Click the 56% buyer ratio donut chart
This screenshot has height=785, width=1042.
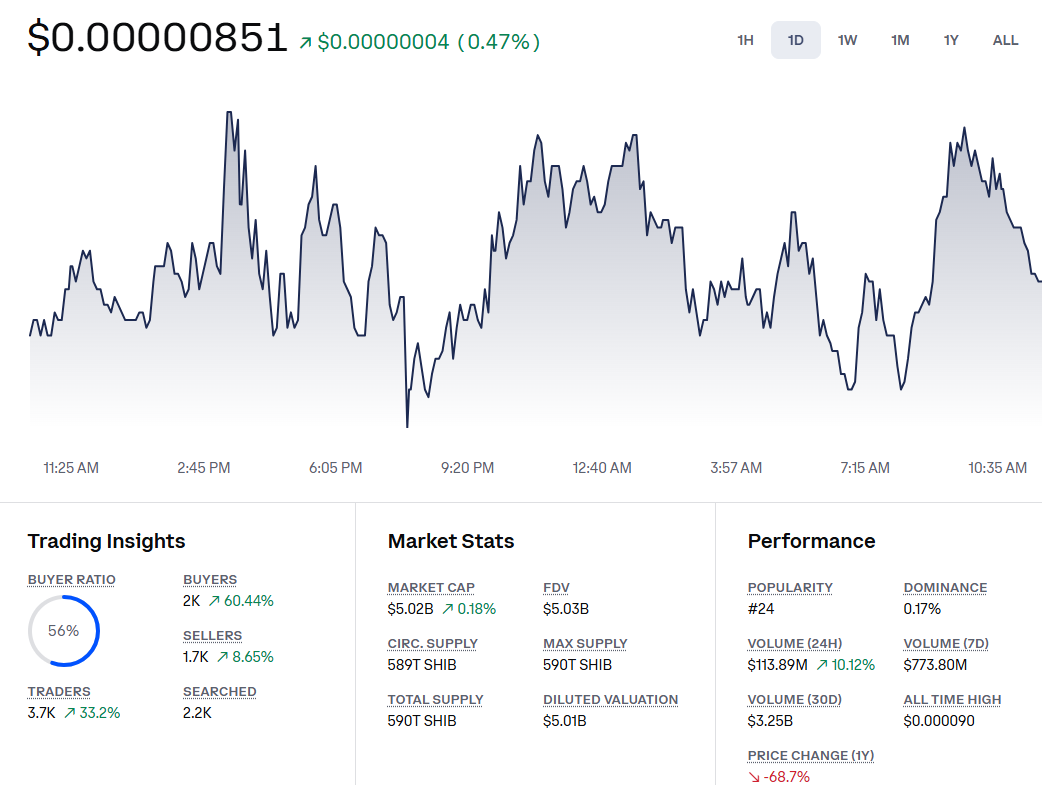pos(63,630)
